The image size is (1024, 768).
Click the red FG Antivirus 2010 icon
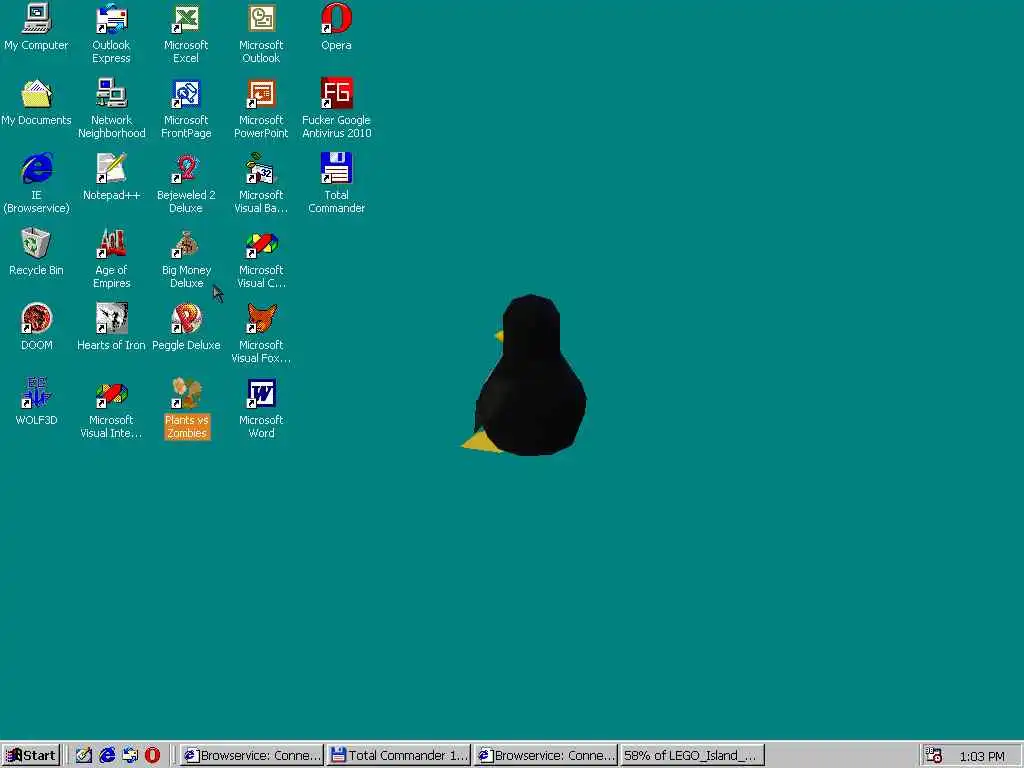[x=336, y=94]
